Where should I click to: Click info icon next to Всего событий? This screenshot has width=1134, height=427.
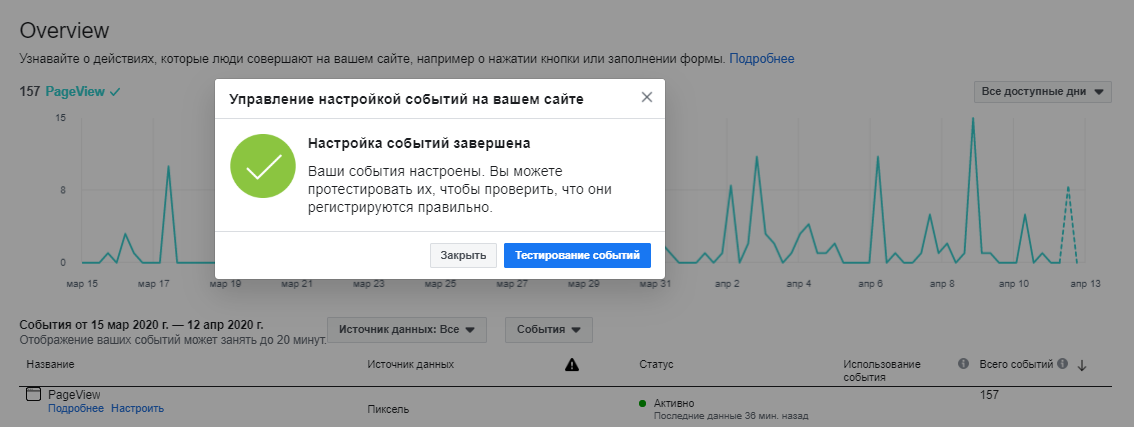(x=1062, y=364)
